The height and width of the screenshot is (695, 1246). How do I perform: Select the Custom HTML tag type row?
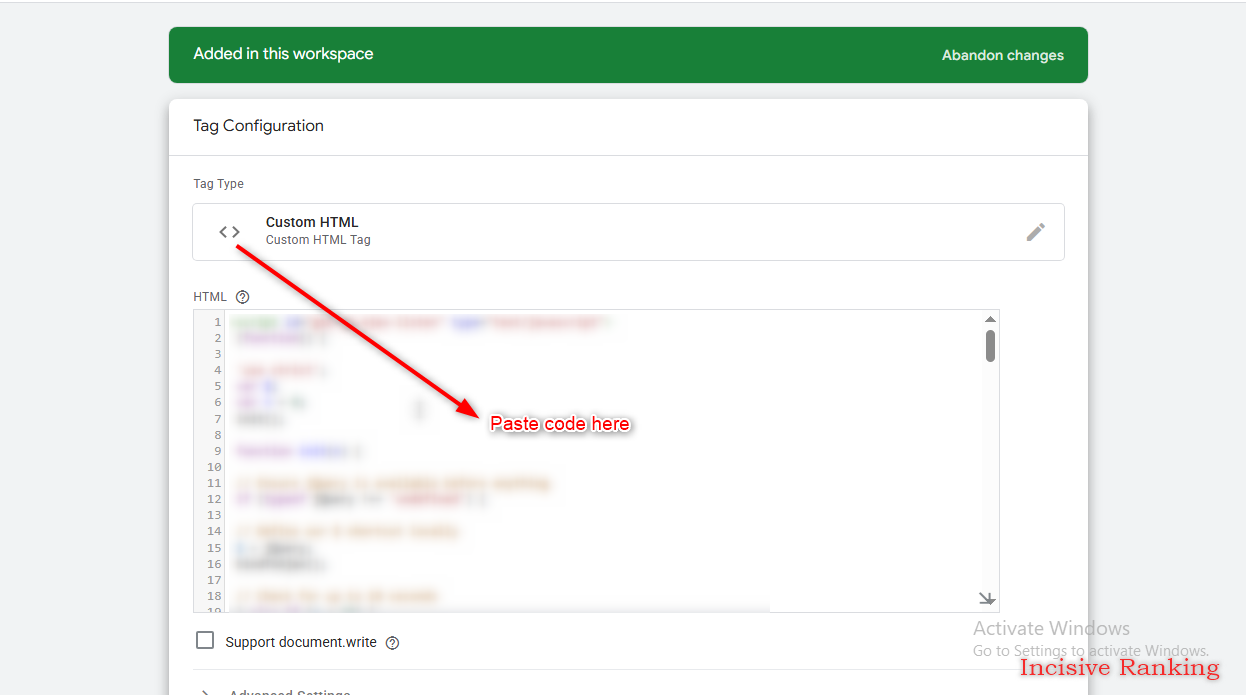628,232
